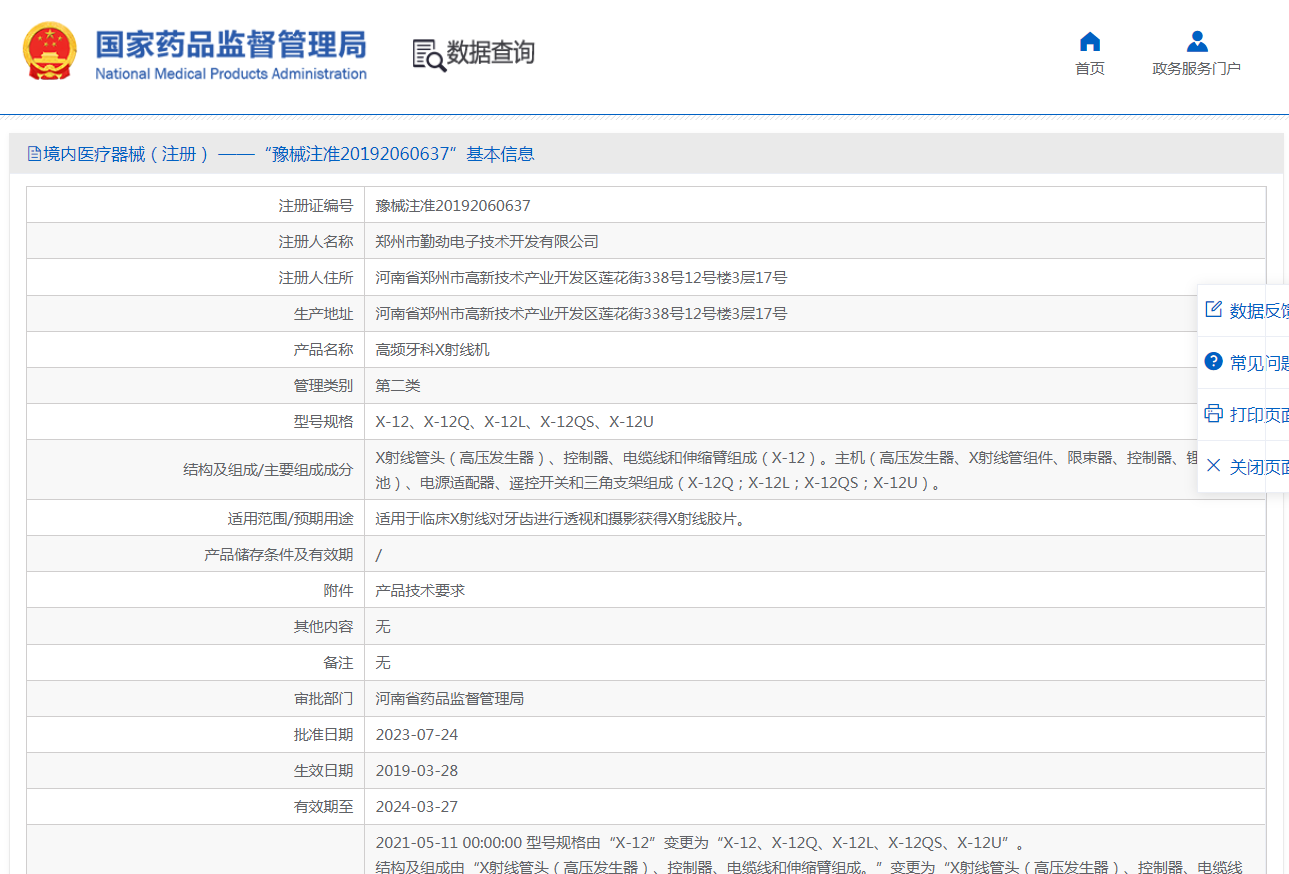1289x874 pixels.
Task: Click 国家药品监督管理局 site title
Action: coord(231,44)
